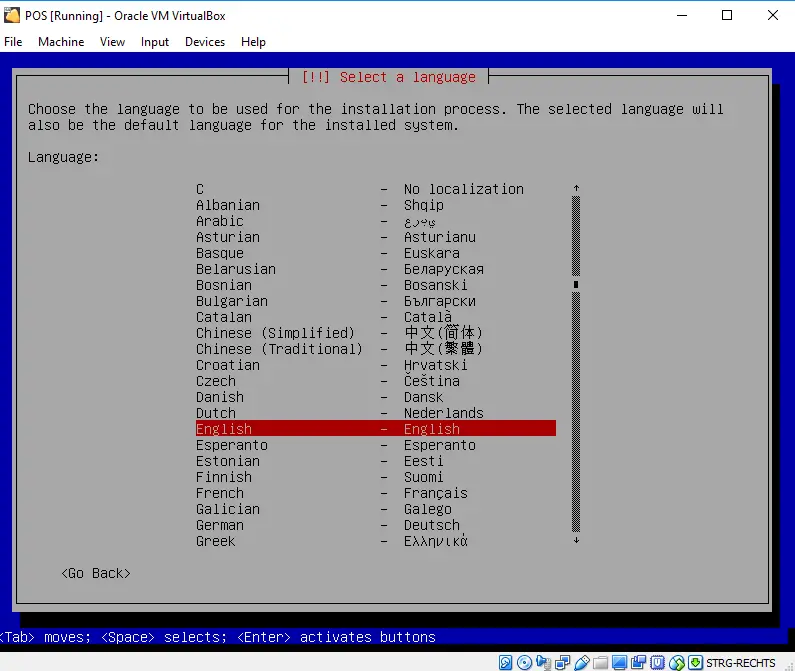
Task: Click the recording status icon
Action: tap(638, 662)
